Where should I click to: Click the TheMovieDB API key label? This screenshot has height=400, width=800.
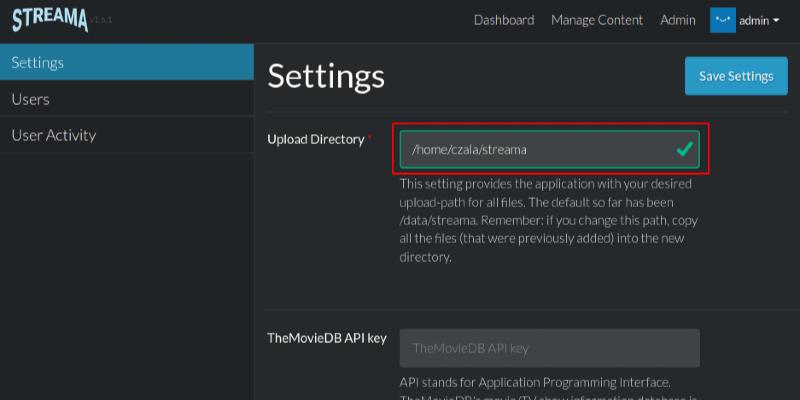click(x=327, y=338)
